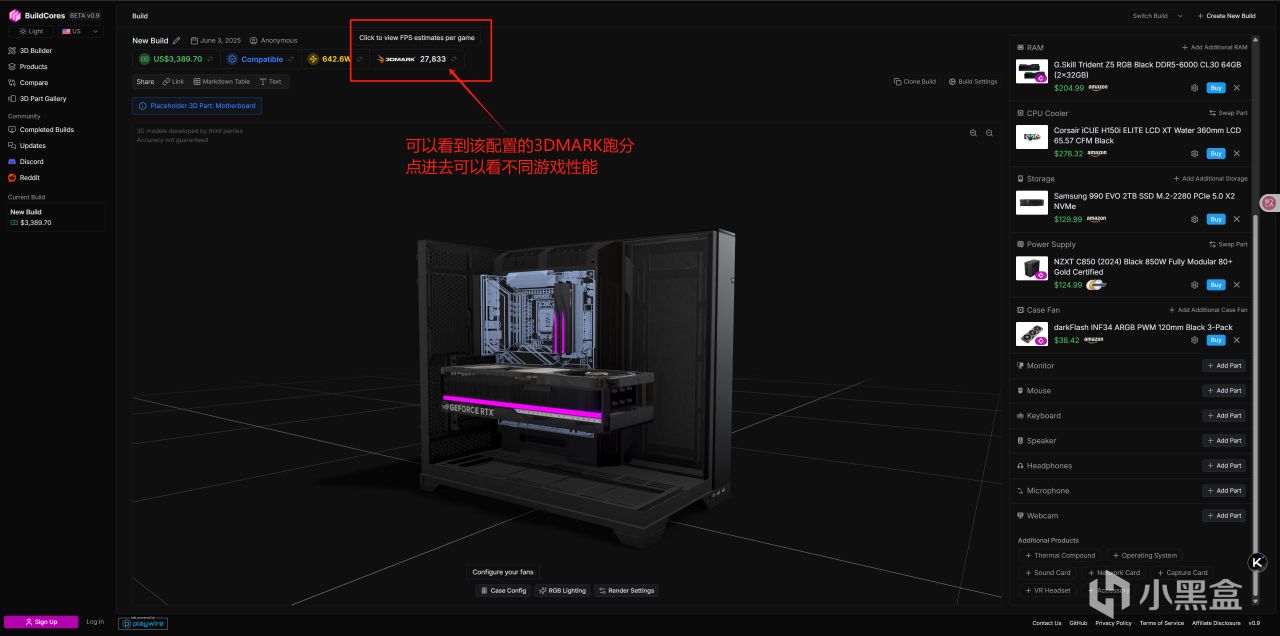Click Placeholder 3D Part: Motherboard notice

[197, 106]
